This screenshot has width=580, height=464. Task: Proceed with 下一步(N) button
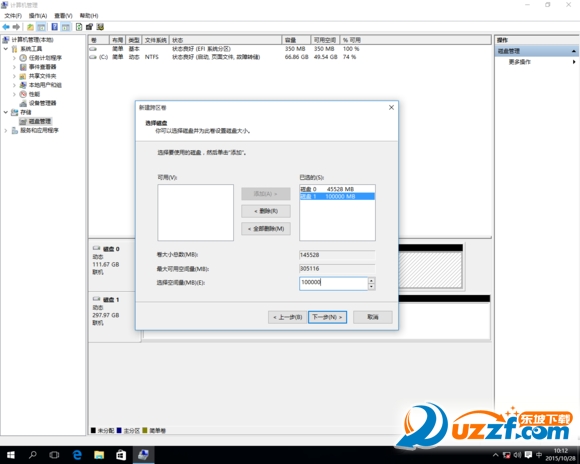pos(327,317)
